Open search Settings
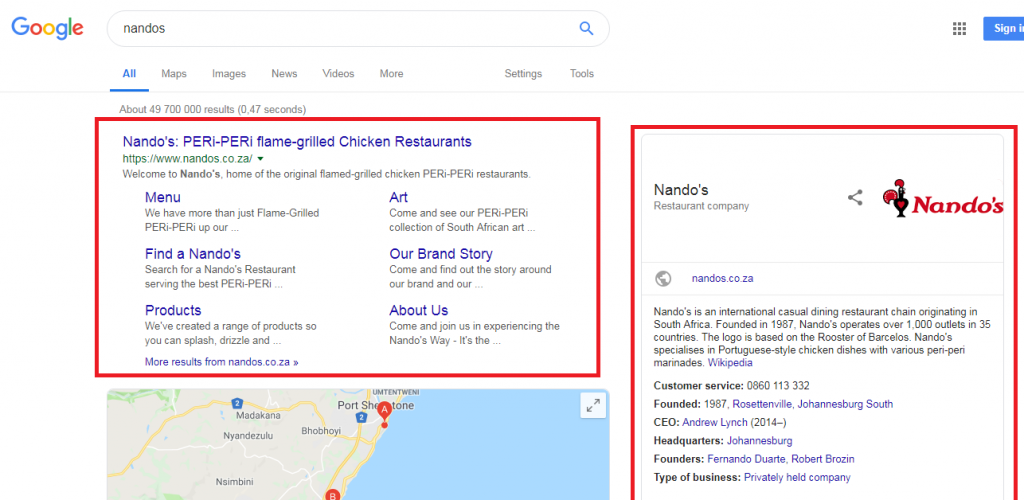 [x=523, y=74]
